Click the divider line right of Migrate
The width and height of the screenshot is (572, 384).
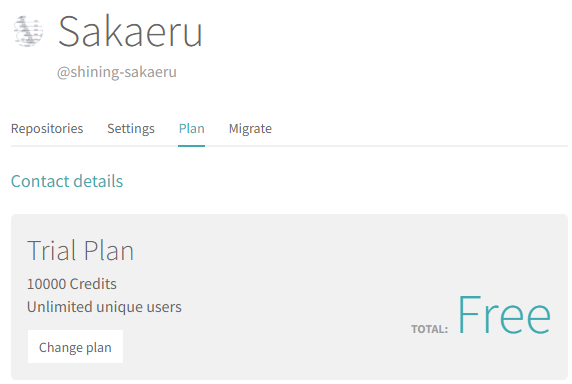pos(420,146)
